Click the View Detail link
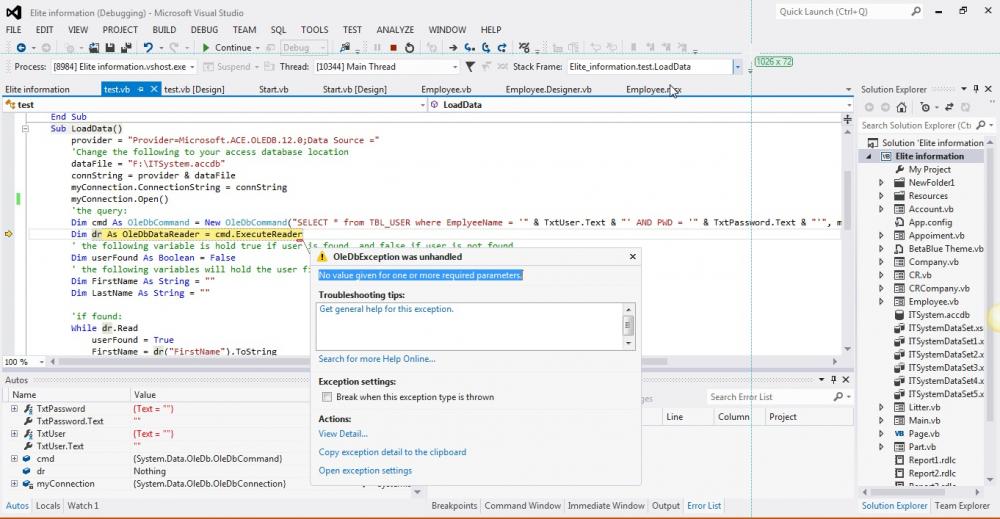Image resolution: width=1000 pixels, height=519 pixels. point(343,434)
